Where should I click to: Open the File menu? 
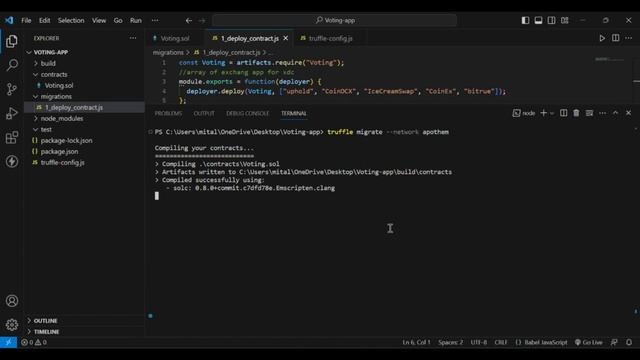(x=26, y=20)
